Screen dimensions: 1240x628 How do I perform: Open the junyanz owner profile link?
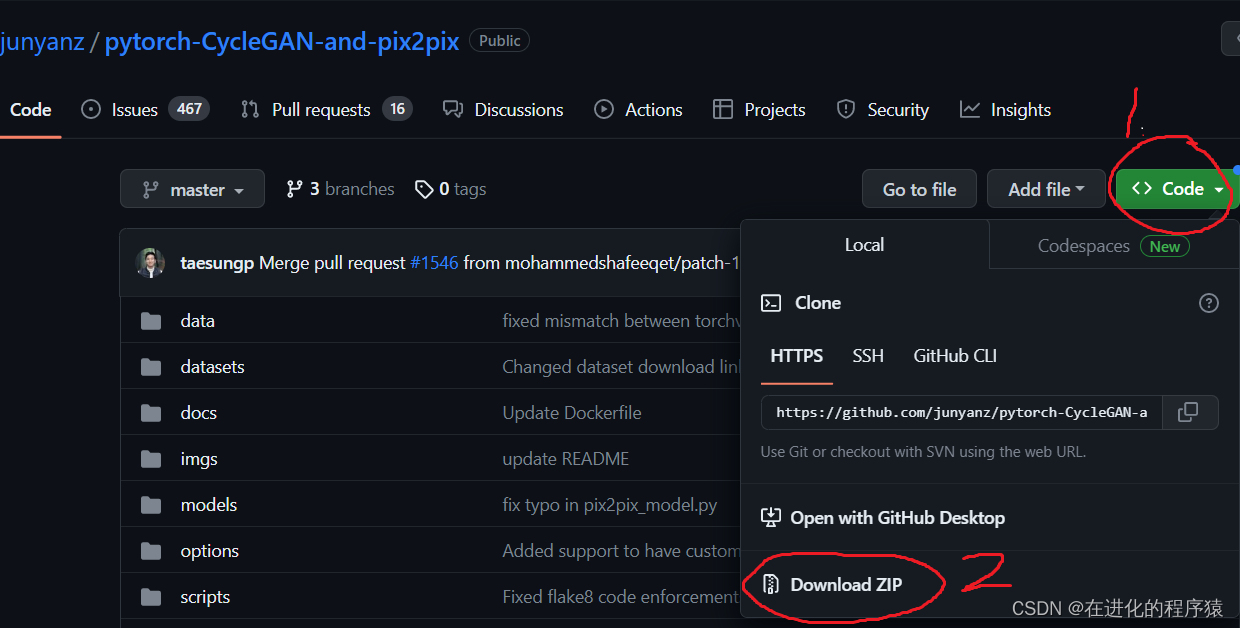tap(42, 42)
